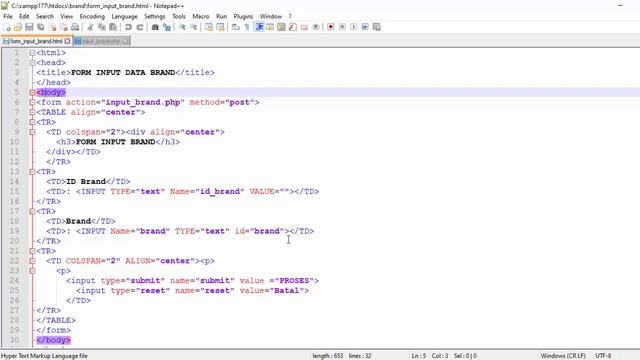Click the Zoom In toolbar icon
This screenshot has width=640, height=360.
[x=182, y=27]
